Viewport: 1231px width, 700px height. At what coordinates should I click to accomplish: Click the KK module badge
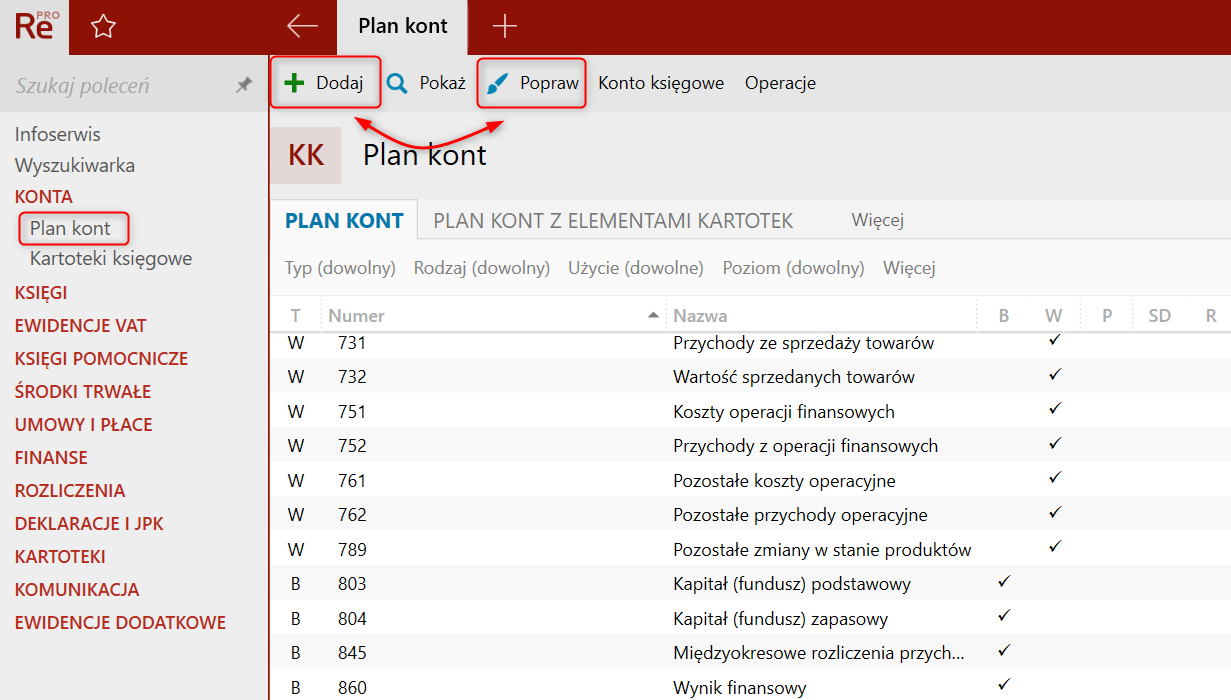[x=306, y=155]
